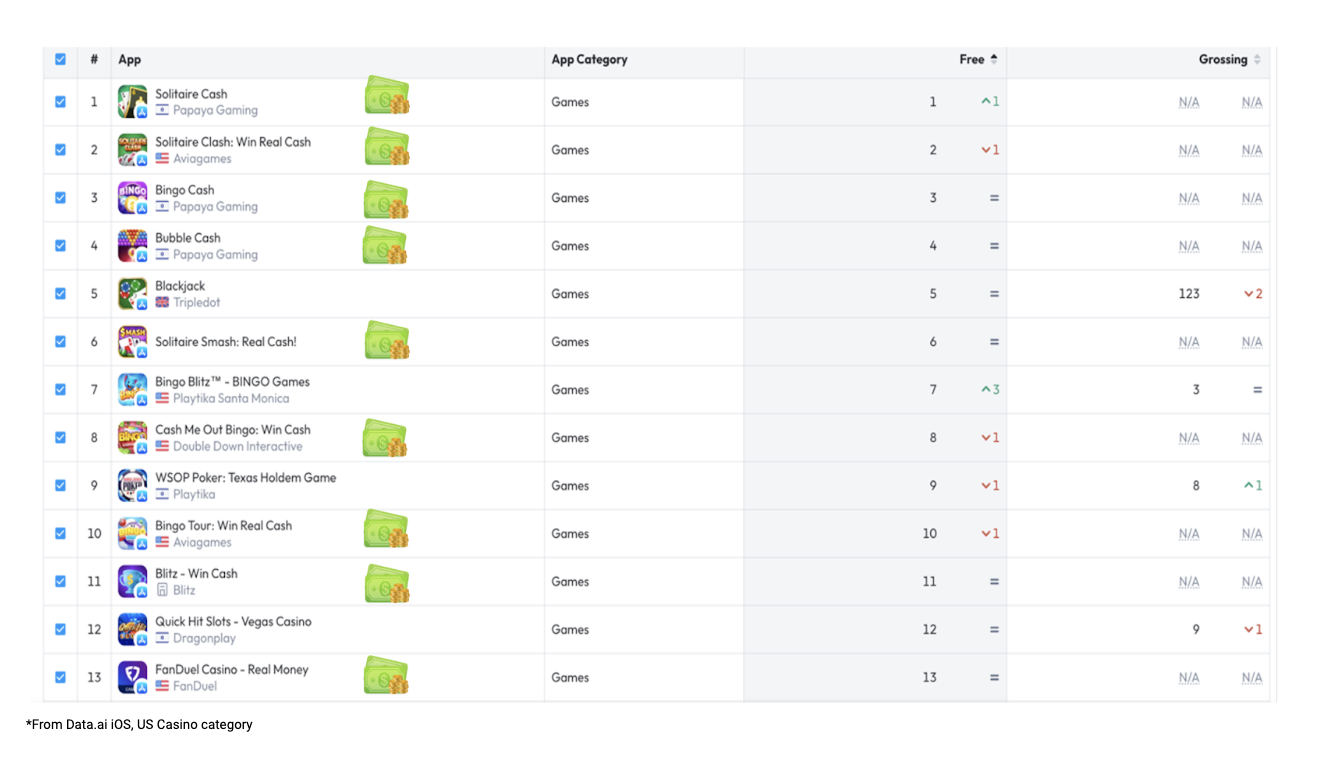Image resolution: width=1322 pixels, height=770 pixels.
Task: Open the Bingo Blitz - BINGO Games title
Action: click(232, 382)
